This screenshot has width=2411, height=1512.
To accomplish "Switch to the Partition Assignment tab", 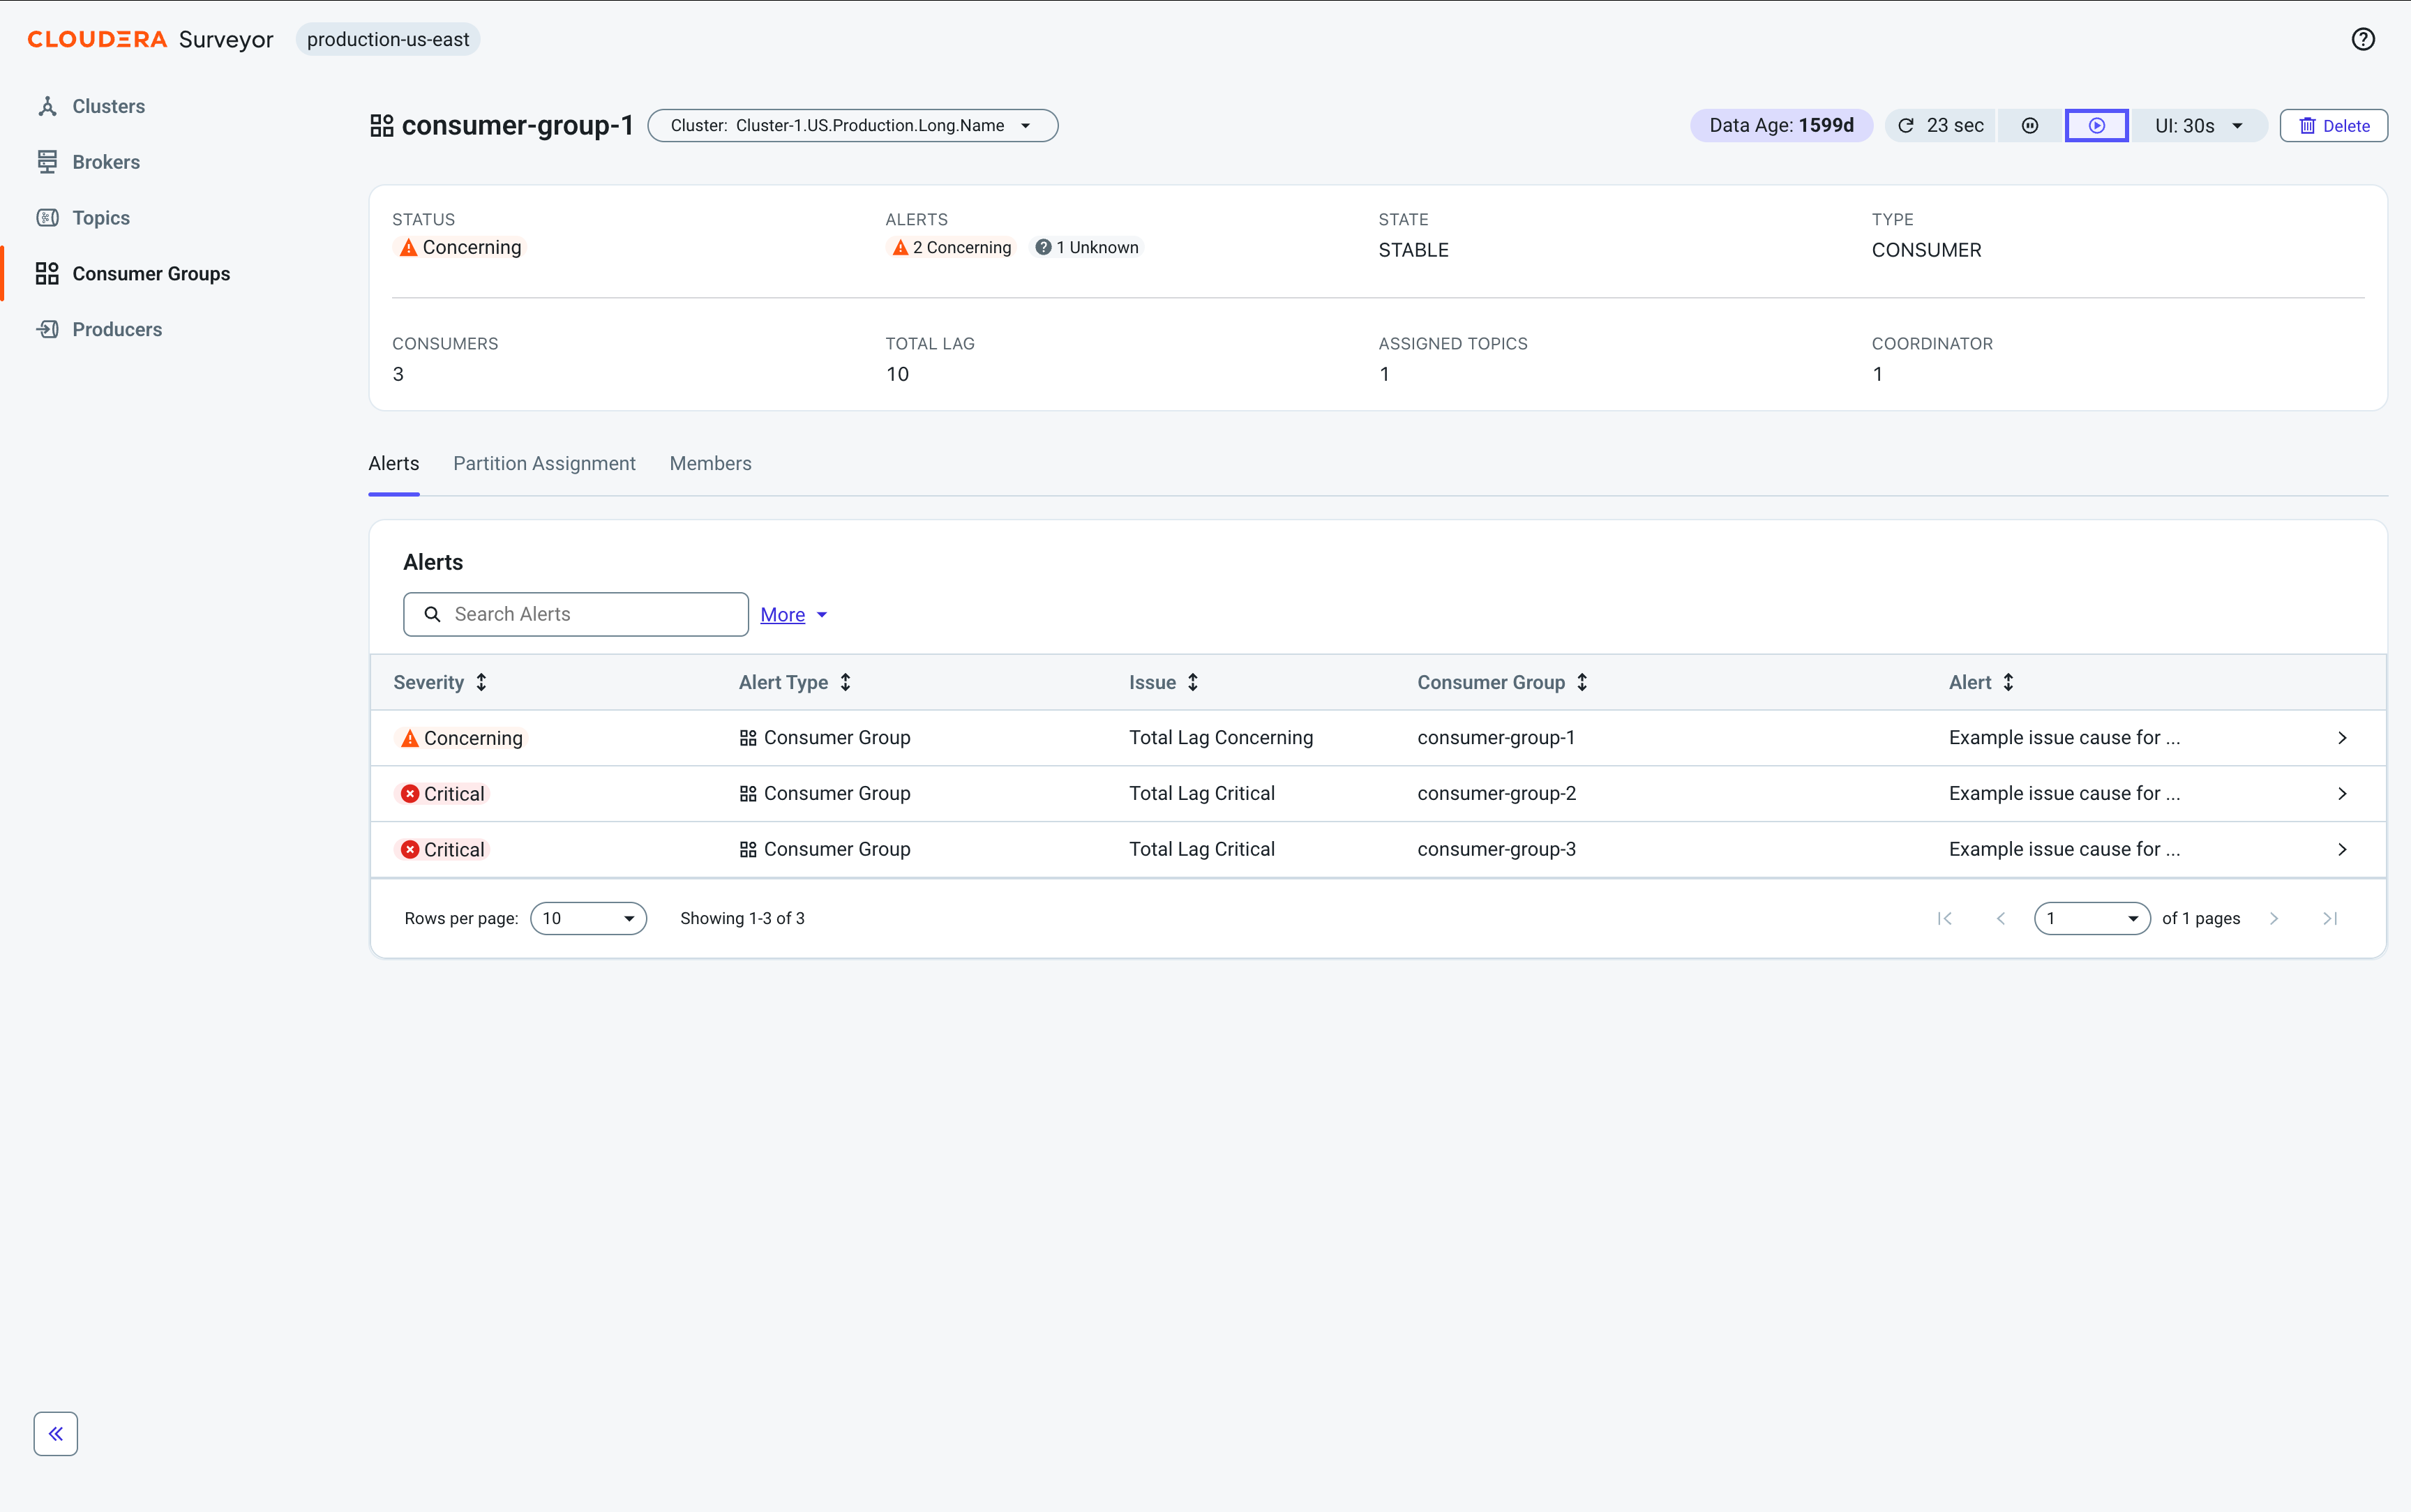I will 544,463.
